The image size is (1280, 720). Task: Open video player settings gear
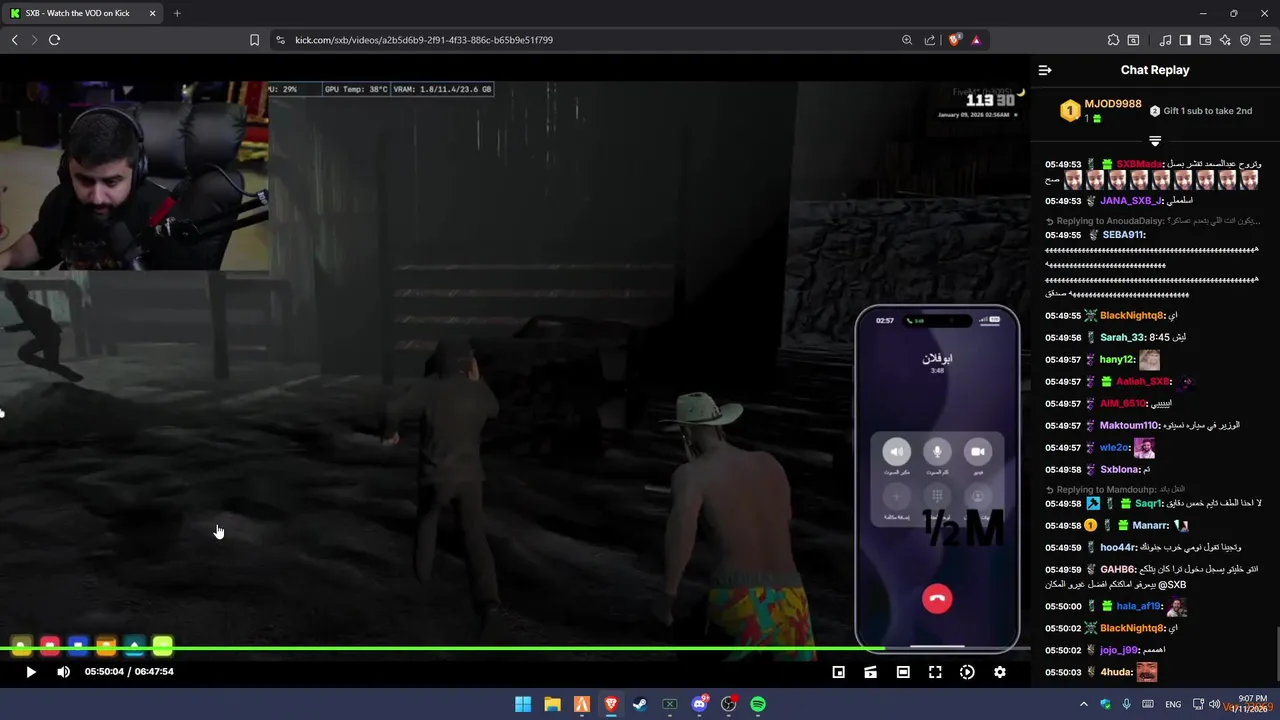coord(999,672)
